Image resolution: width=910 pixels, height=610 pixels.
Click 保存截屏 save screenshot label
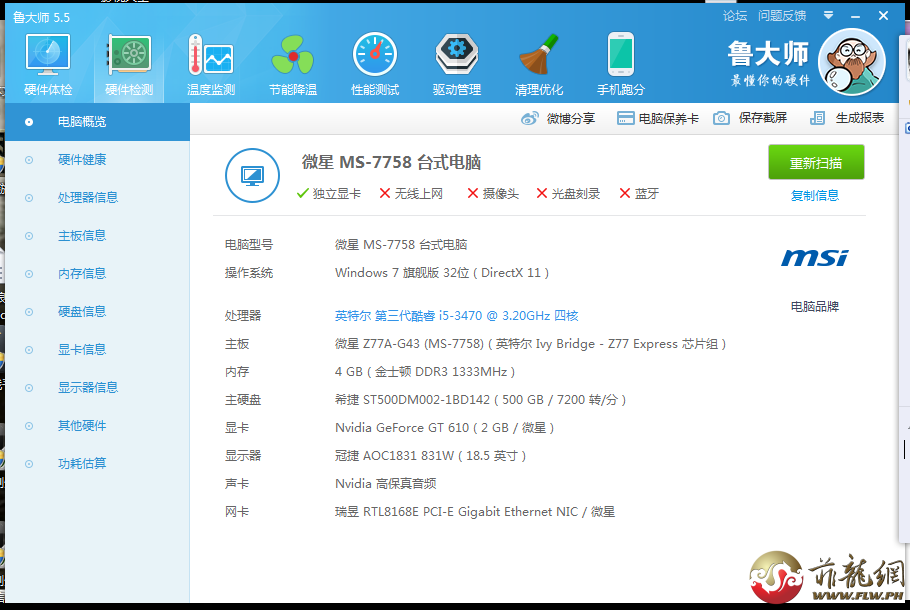click(x=763, y=118)
